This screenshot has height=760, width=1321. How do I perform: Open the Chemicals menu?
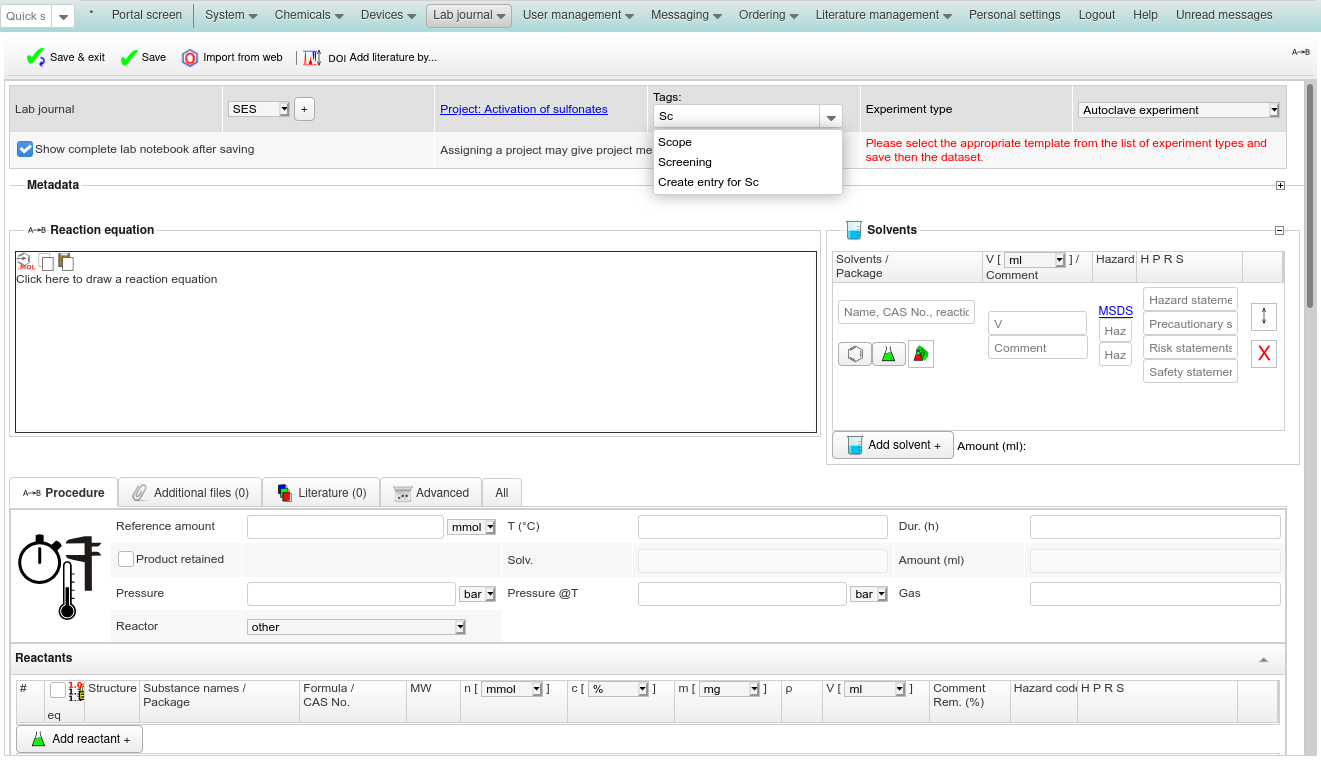coord(309,15)
